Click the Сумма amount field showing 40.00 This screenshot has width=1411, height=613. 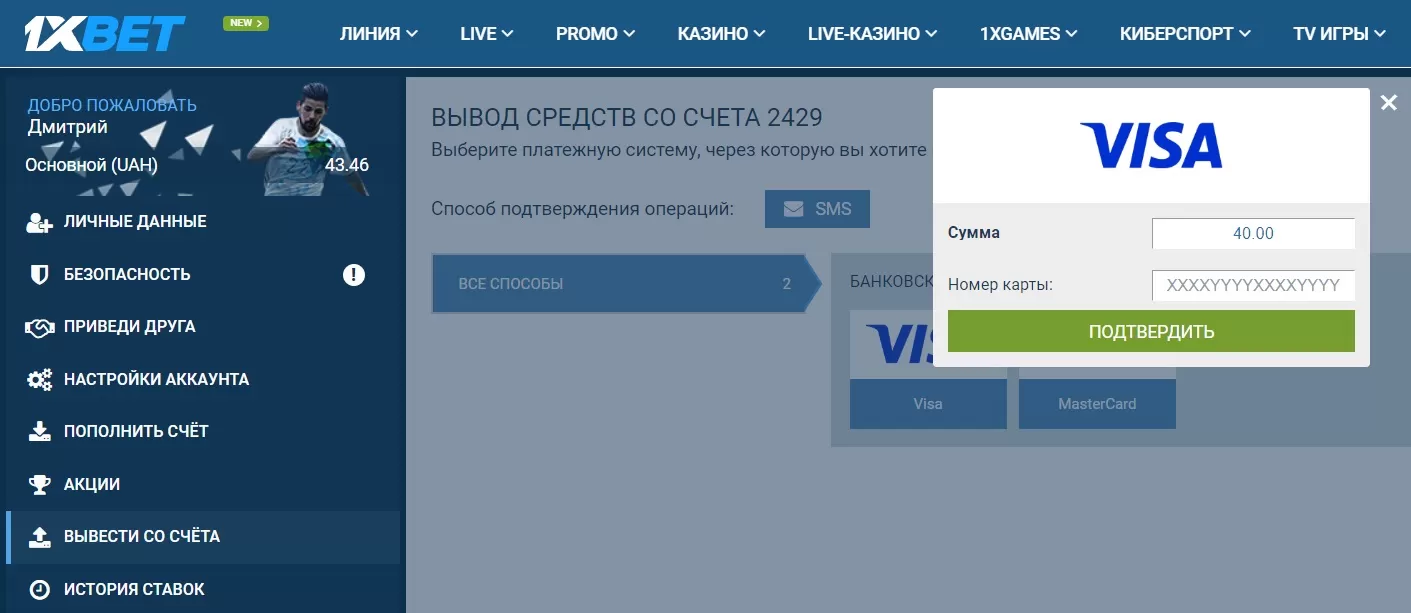[1253, 233]
